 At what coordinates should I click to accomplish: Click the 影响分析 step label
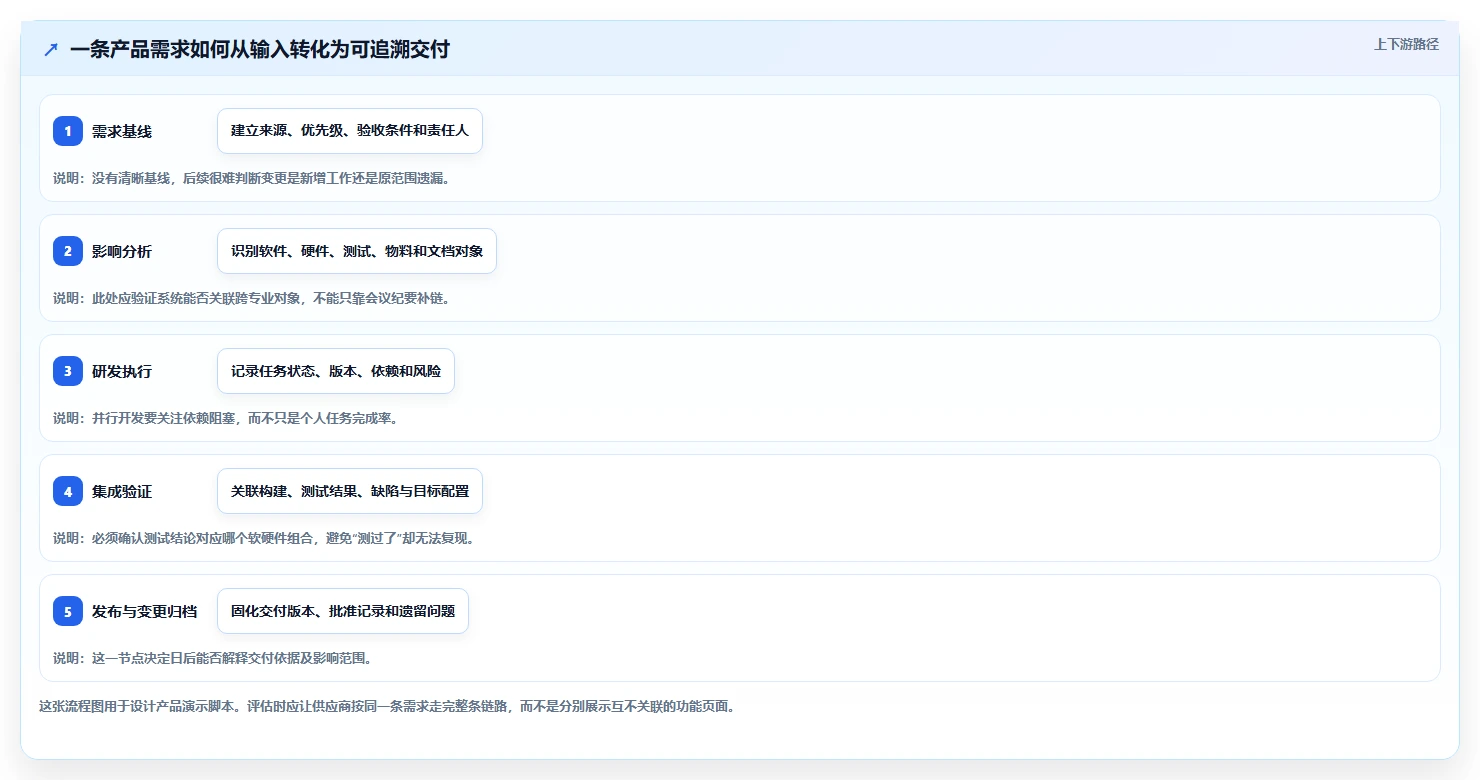tap(122, 251)
